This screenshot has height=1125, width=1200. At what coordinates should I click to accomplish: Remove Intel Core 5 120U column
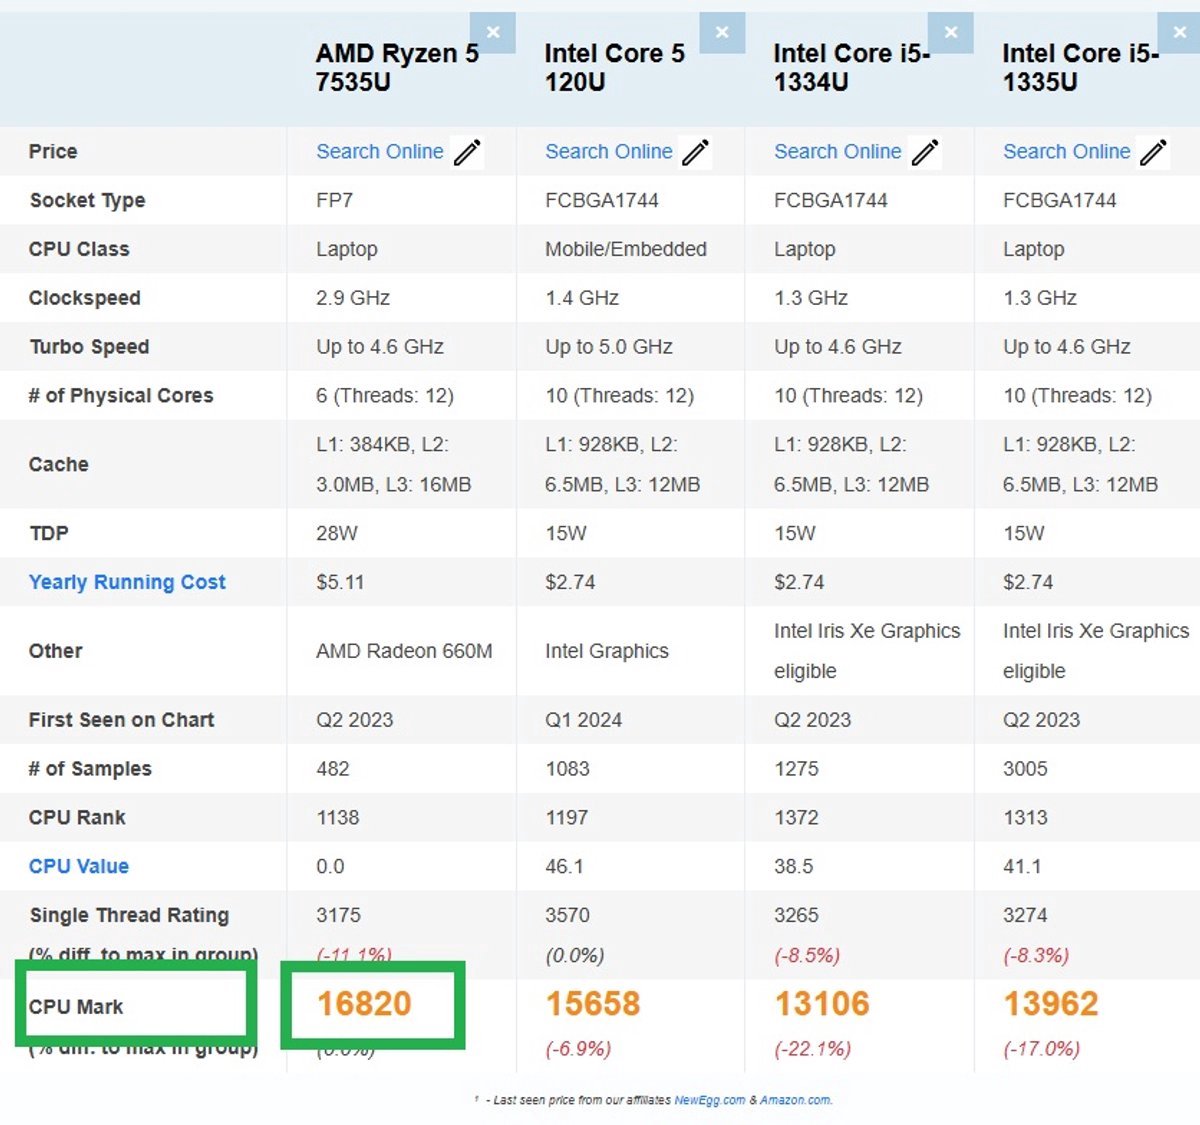point(722,33)
